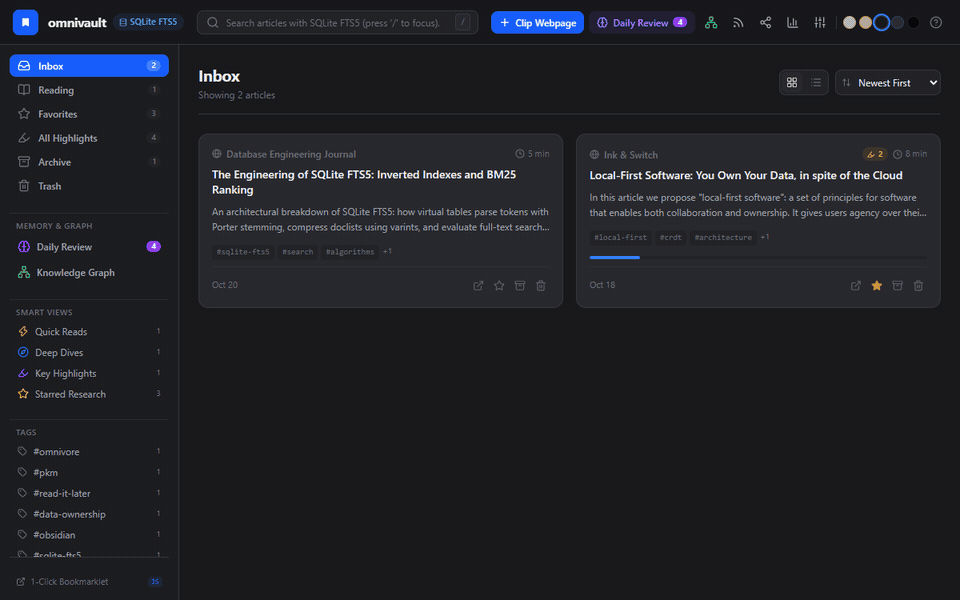Open Favorites in sidebar

[x=89, y=114]
